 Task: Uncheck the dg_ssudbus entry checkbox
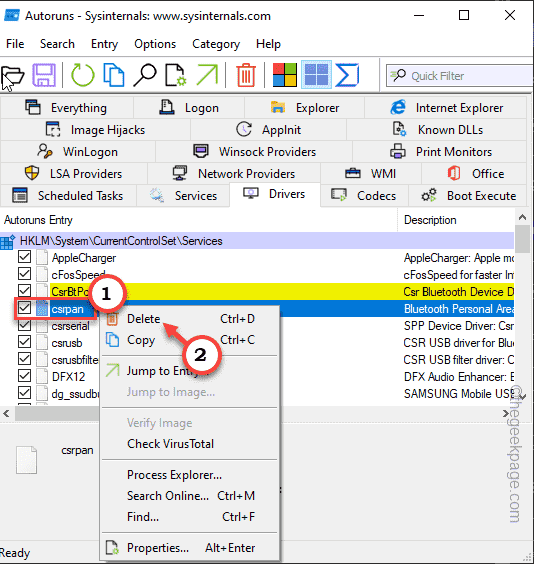pyautogui.click(x=24, y=393)
